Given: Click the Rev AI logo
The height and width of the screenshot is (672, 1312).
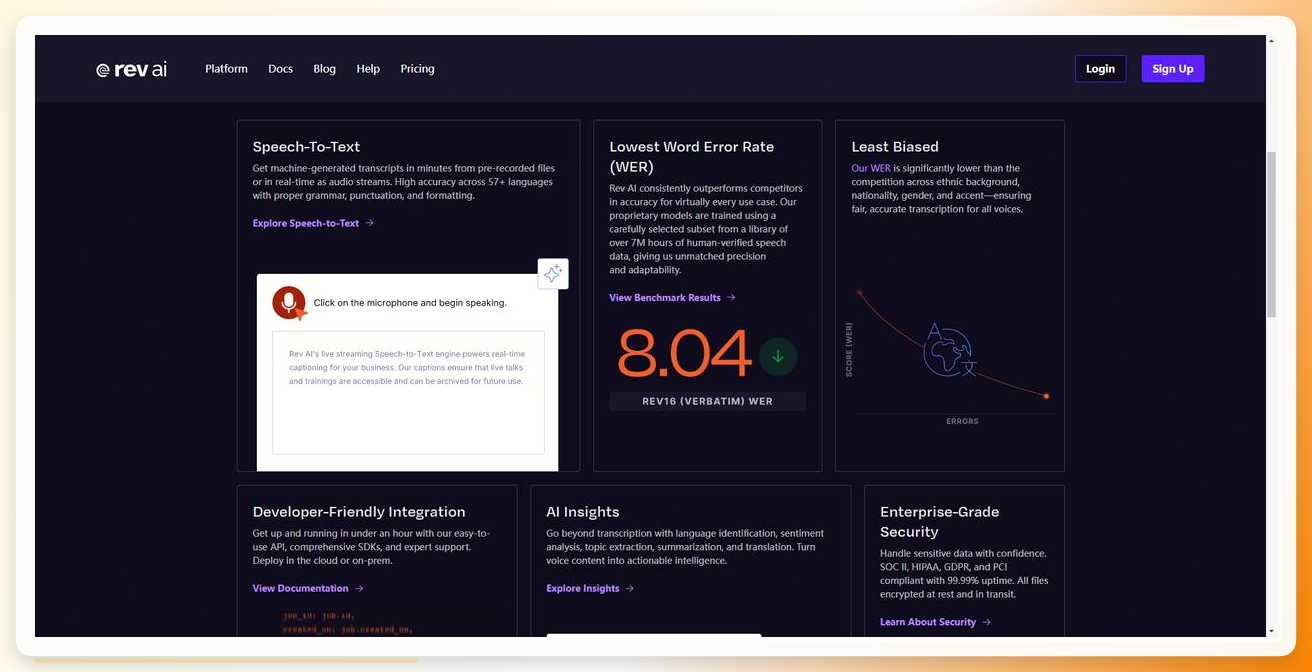Looking at the screenshot, I should point(131,69).
